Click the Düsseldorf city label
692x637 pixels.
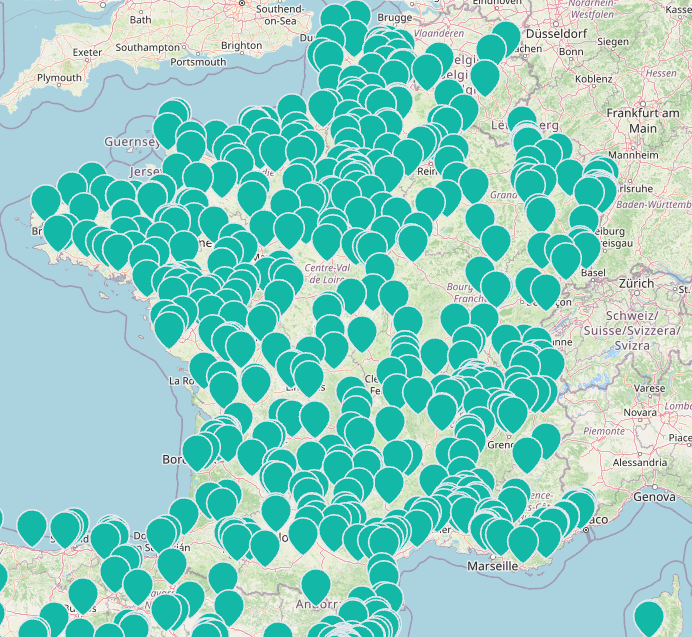(x=557, y=34)
